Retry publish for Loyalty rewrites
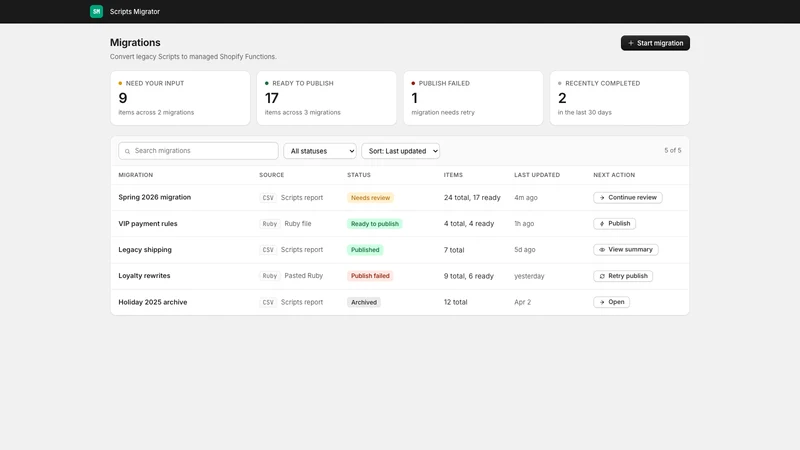800x450 pixels. pos(623,276)
